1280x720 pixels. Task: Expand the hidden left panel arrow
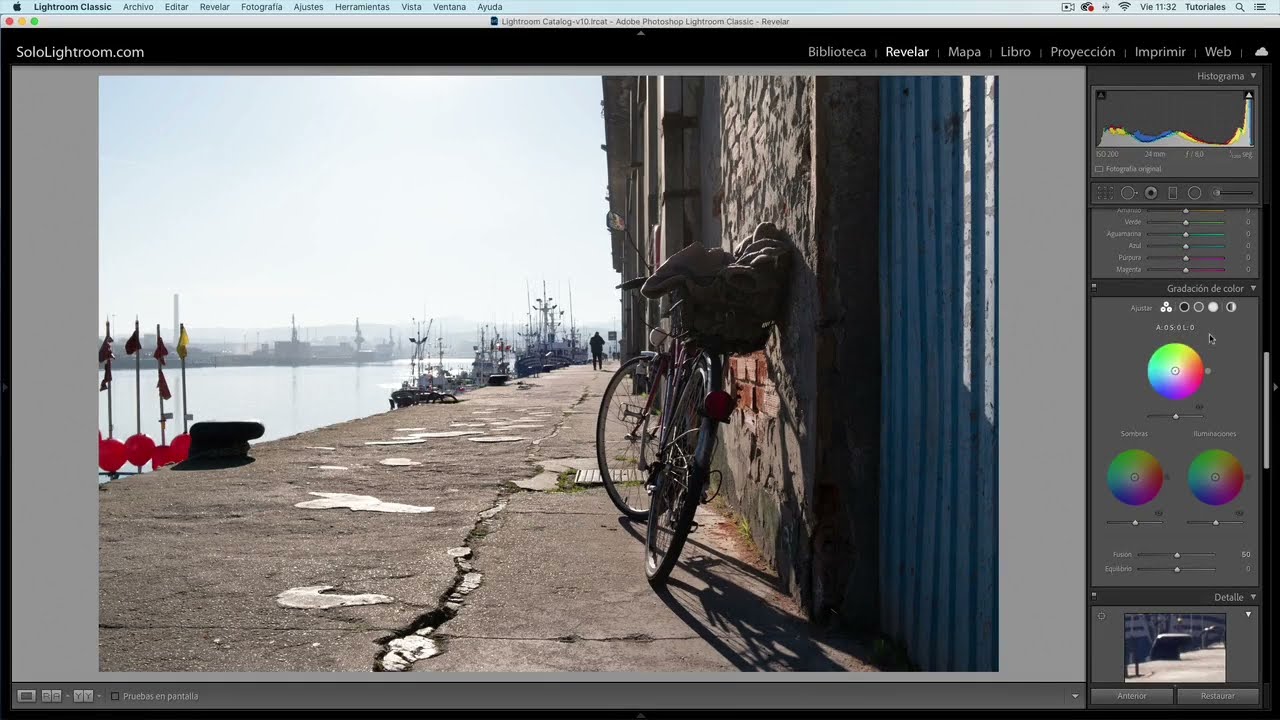coord(4,386)
